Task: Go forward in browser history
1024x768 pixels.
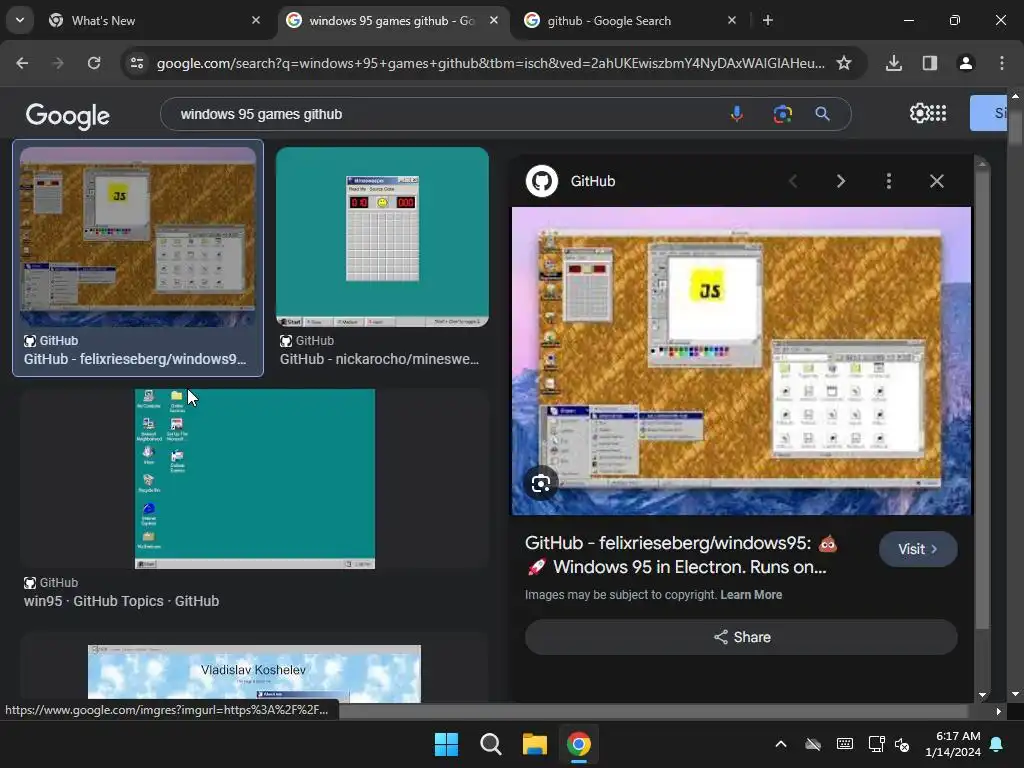Action: click(x=58, y=63)
